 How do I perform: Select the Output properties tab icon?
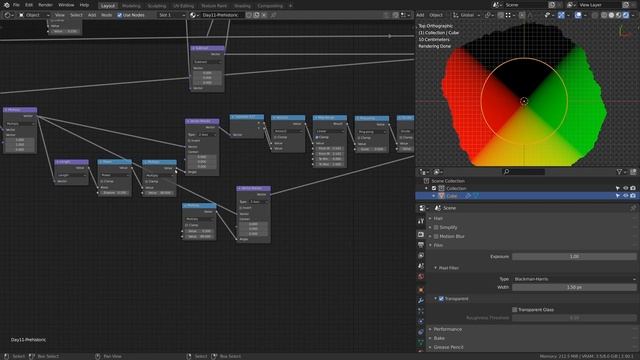pos(421,244)
